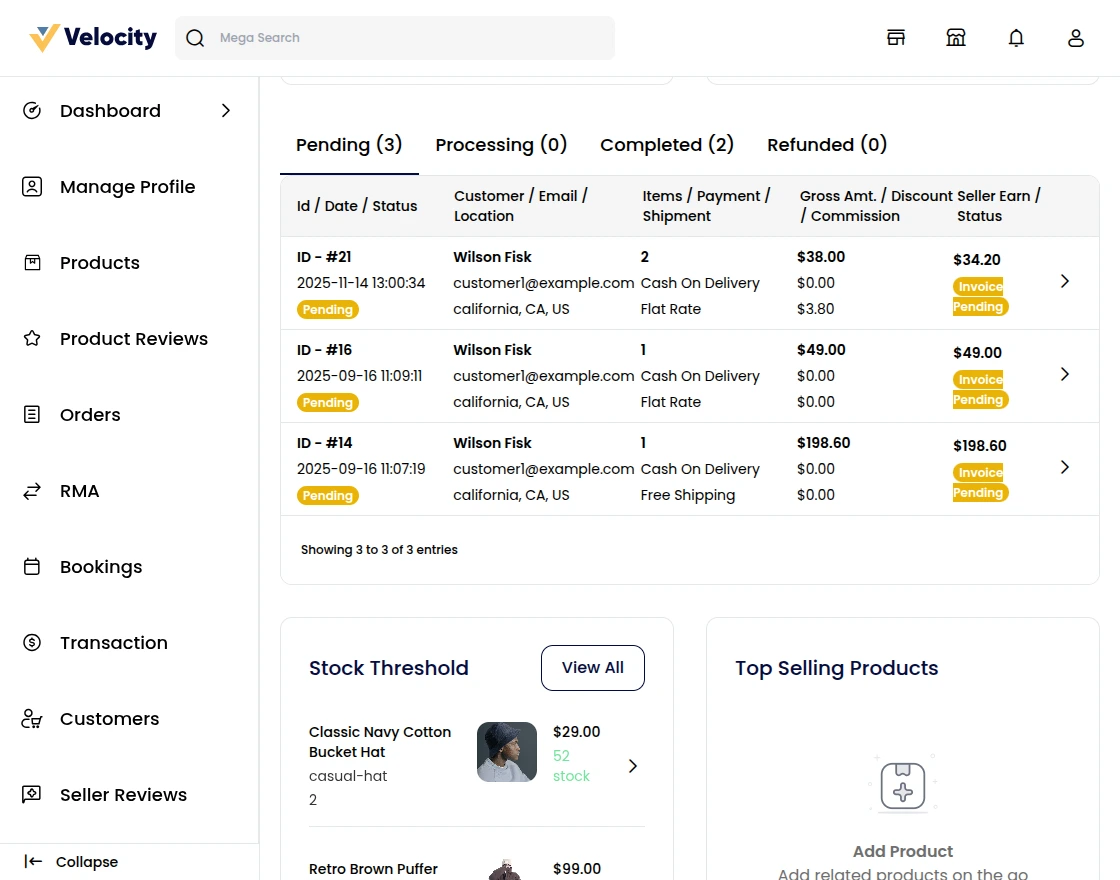The width and height of the screenshot is (1120, 880).
Task: Click the Seller Reviews sidebar icon
Action: pos(32,795)
